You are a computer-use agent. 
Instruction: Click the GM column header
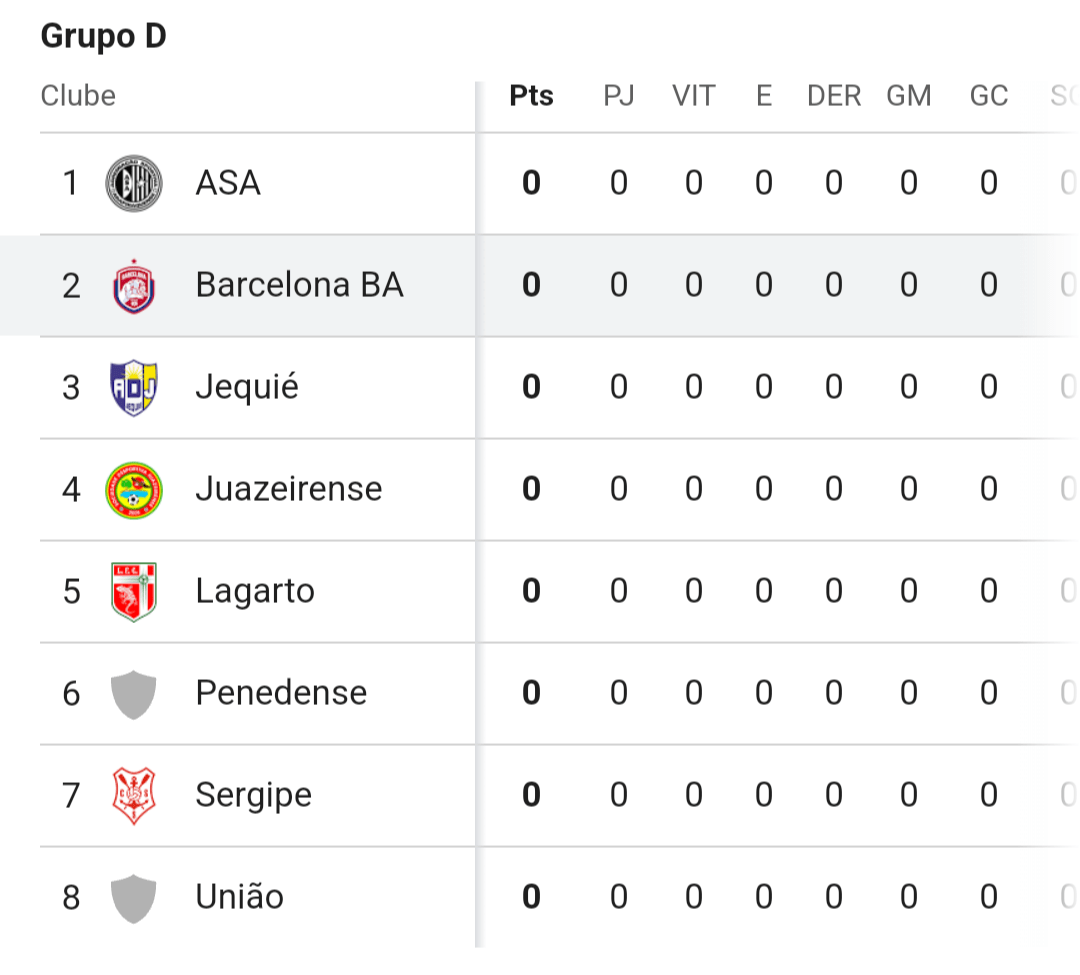tap(908, 96)
